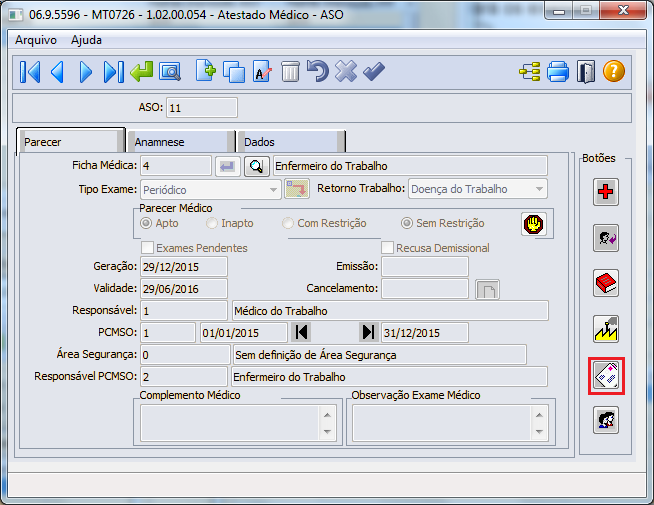Image resolution: width=654 pixels, height=505 pixels.
Task: Expand the Tipo Exame dropdown
Action: click(x=273, y=190)
